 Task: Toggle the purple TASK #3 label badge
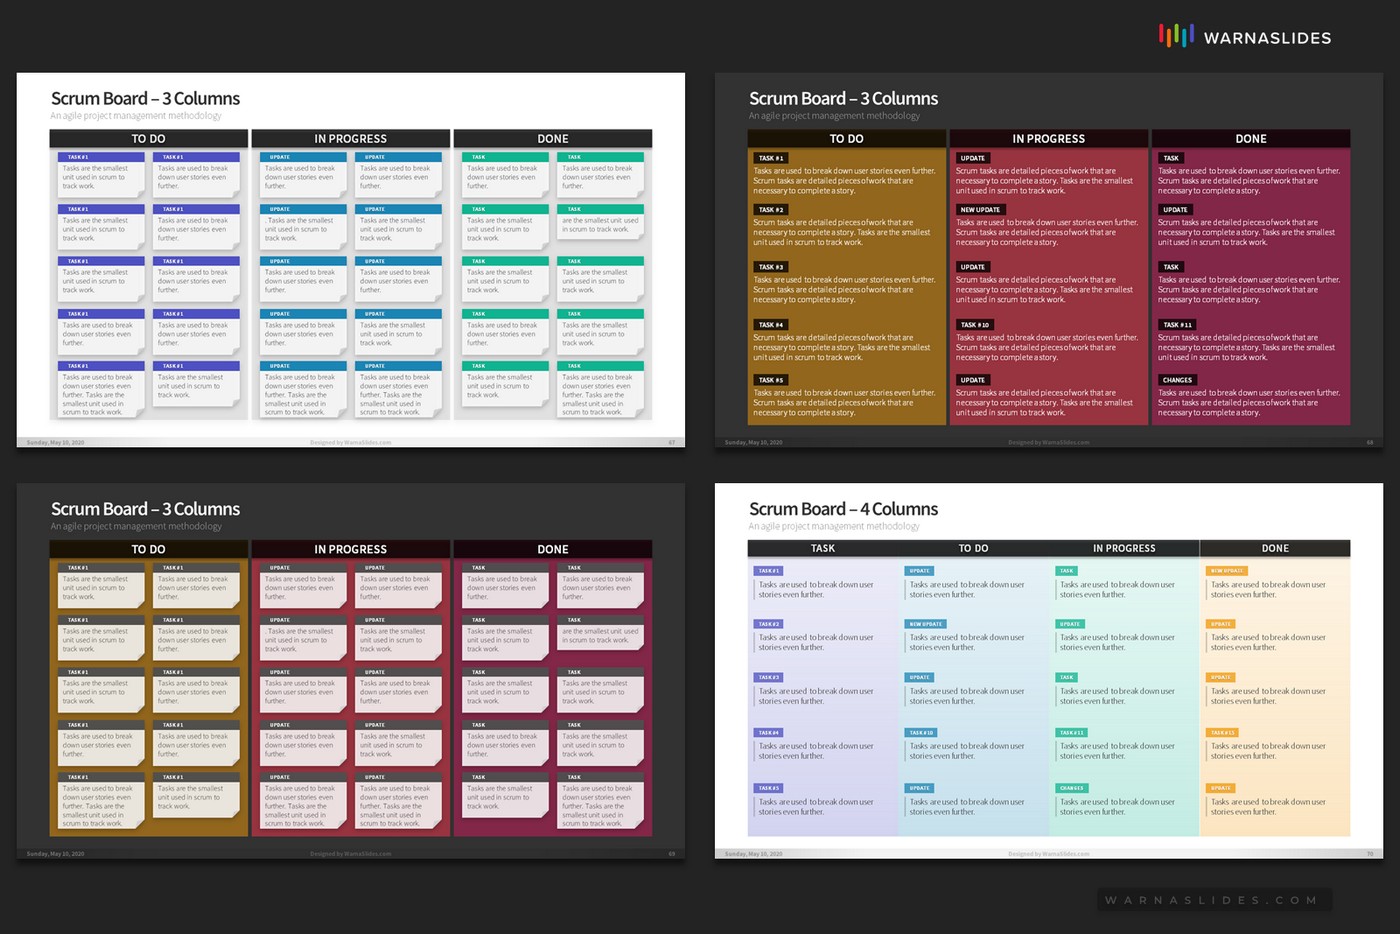(768, 677)
